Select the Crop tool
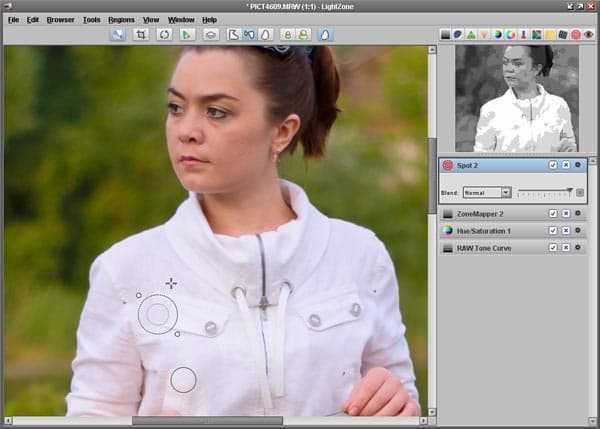The image size is (600, 429). point(141,35)
